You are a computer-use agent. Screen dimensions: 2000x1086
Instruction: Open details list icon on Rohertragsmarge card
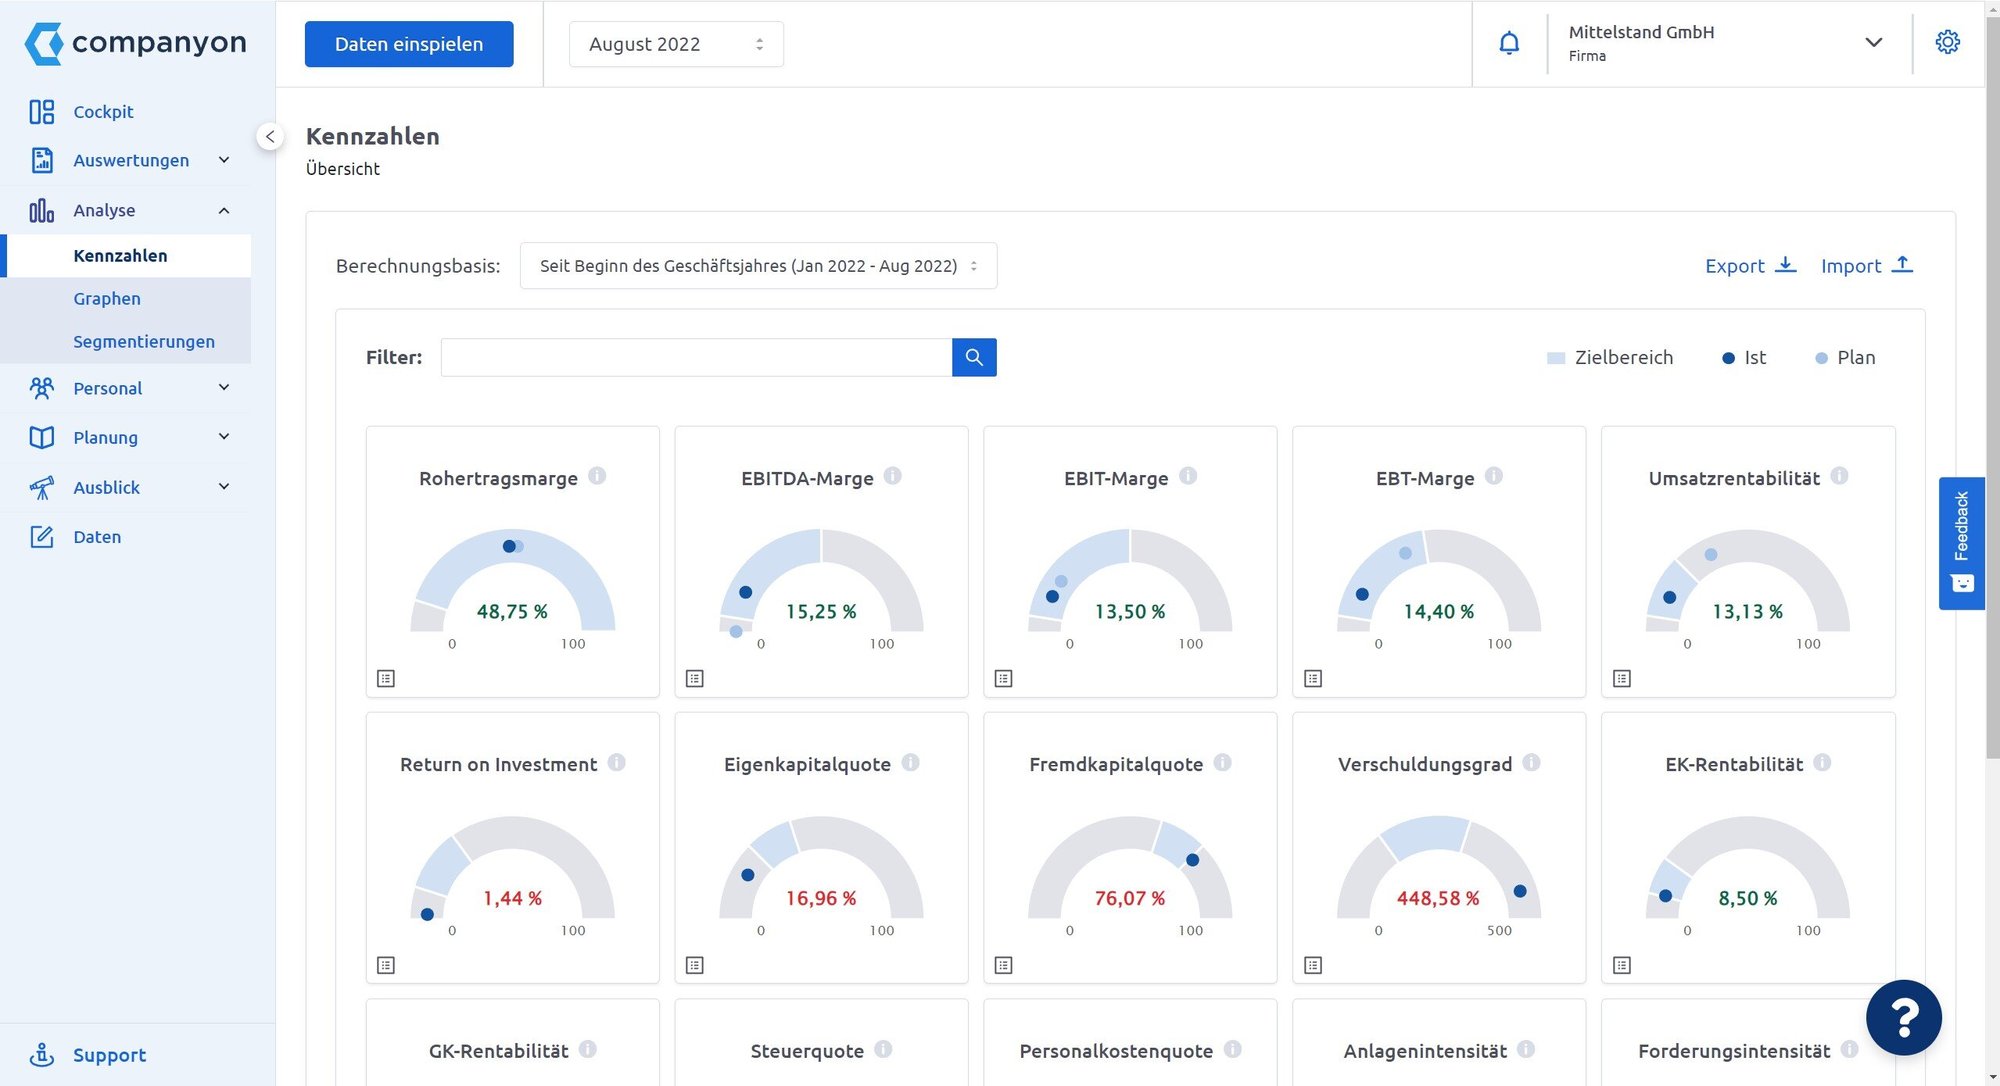(386, 678)
